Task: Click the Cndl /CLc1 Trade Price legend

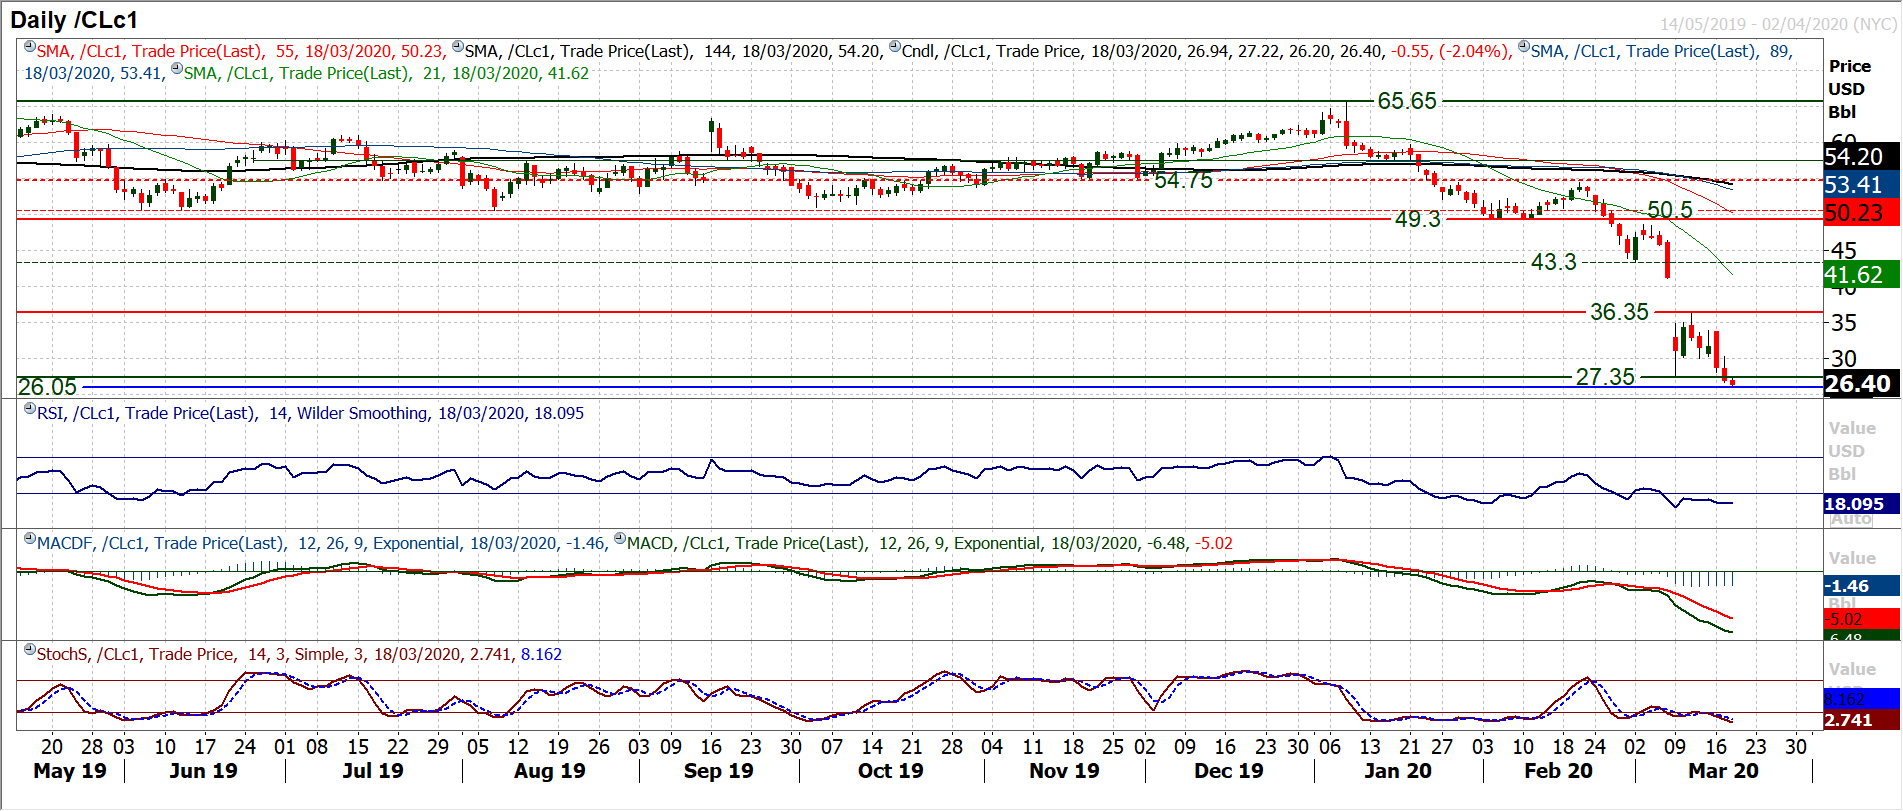Action: [1206, 51]
